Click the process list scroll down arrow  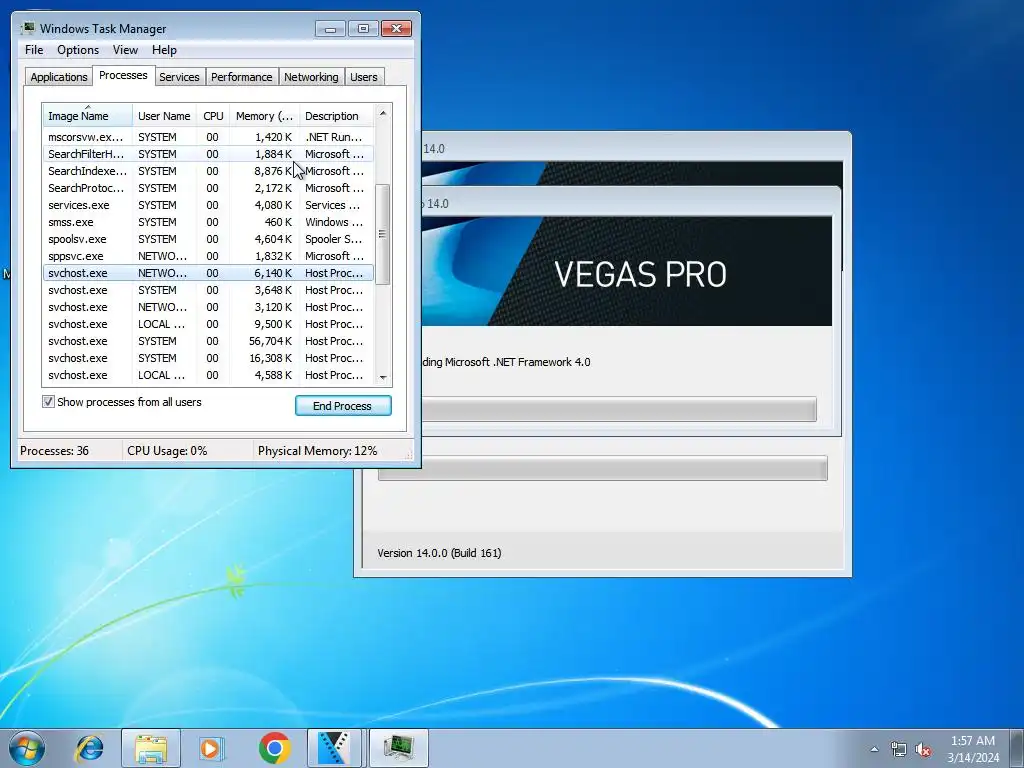[383, 377]
